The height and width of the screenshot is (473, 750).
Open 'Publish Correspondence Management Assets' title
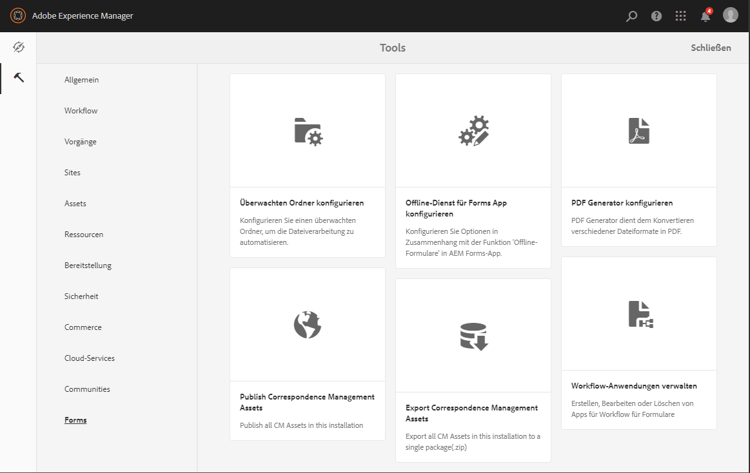point(307,402)
